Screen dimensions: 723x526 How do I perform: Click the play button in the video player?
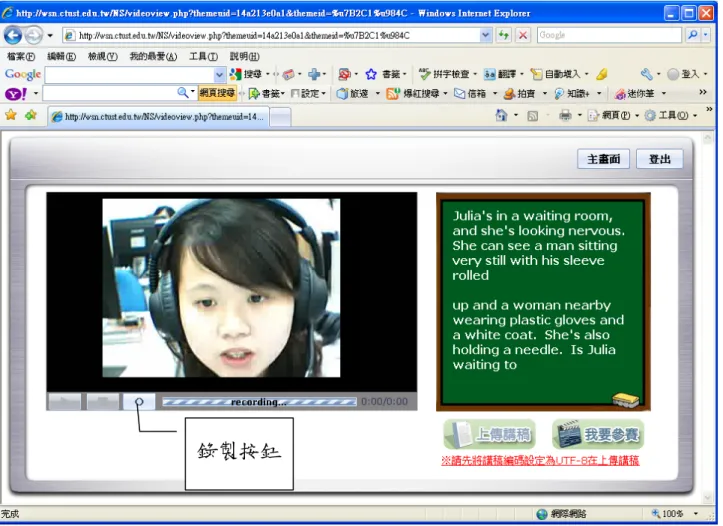[x=65, y=402]
